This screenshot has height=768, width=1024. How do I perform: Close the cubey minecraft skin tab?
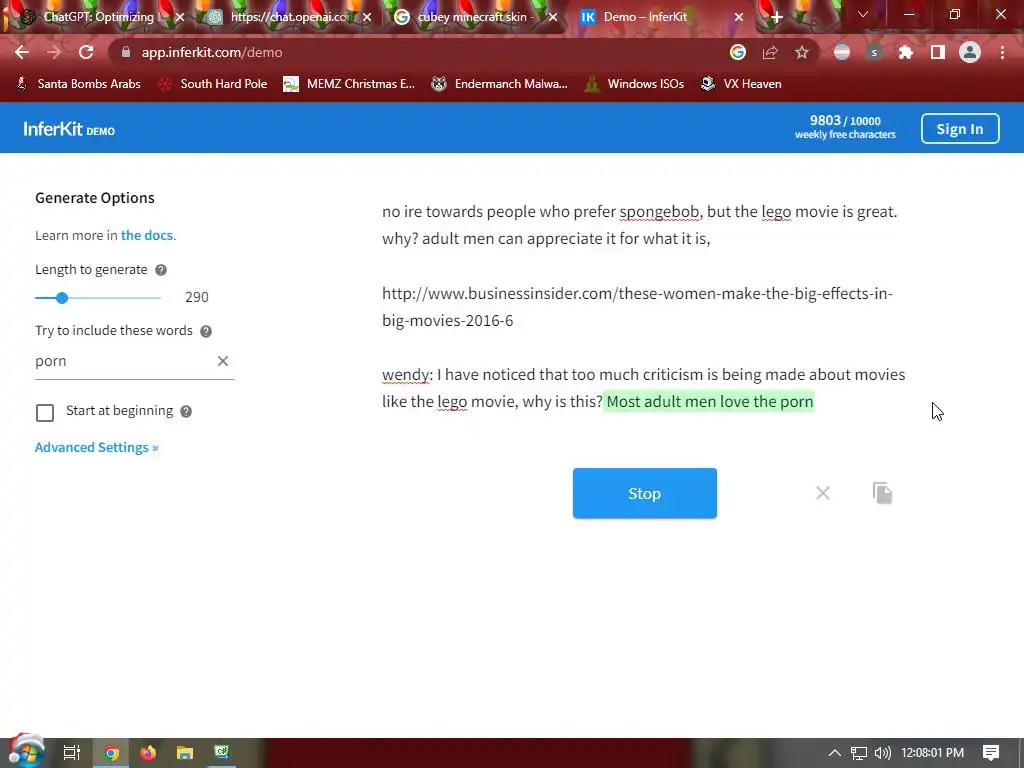coord(553,18)
